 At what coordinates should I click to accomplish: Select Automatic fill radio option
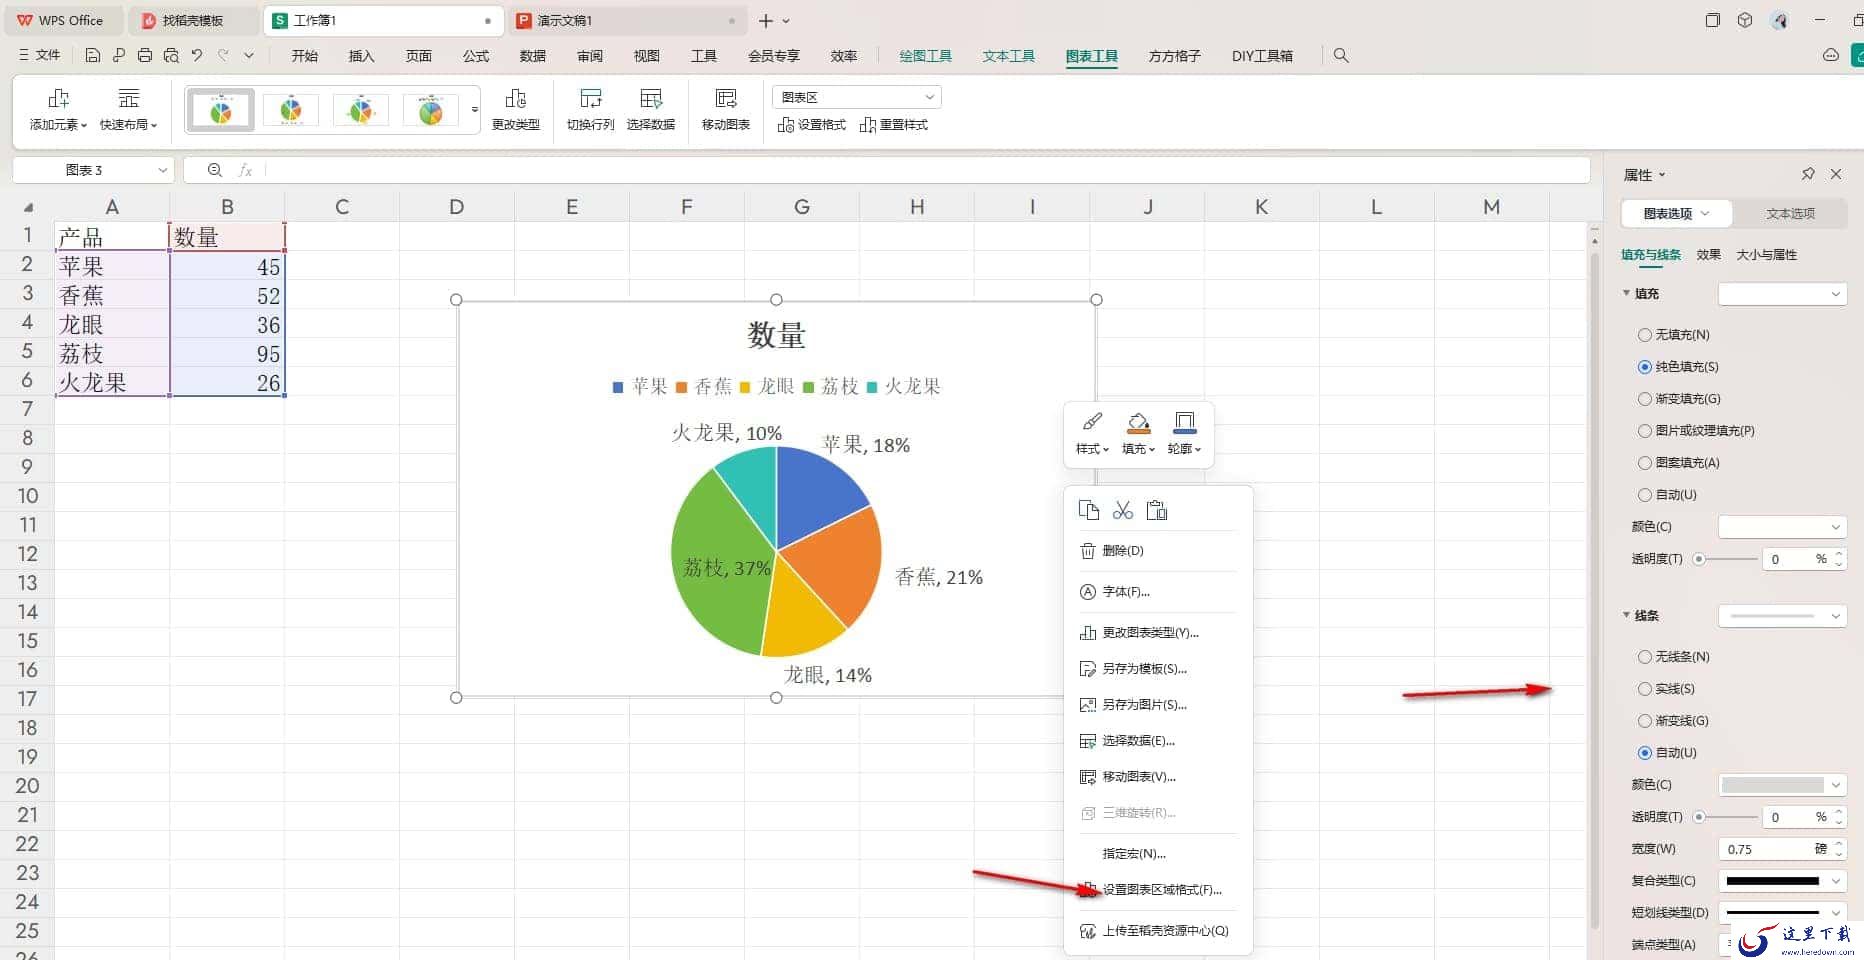pos(1645,495)
